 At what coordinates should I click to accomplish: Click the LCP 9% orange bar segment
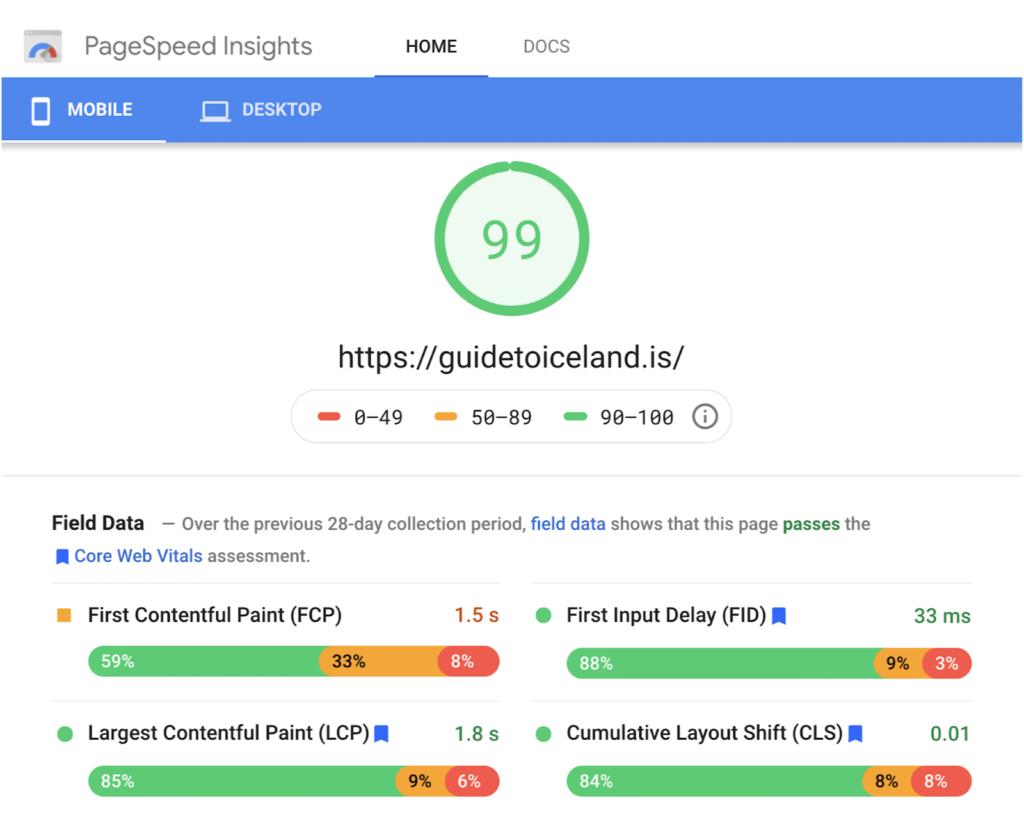coord(421,781)
